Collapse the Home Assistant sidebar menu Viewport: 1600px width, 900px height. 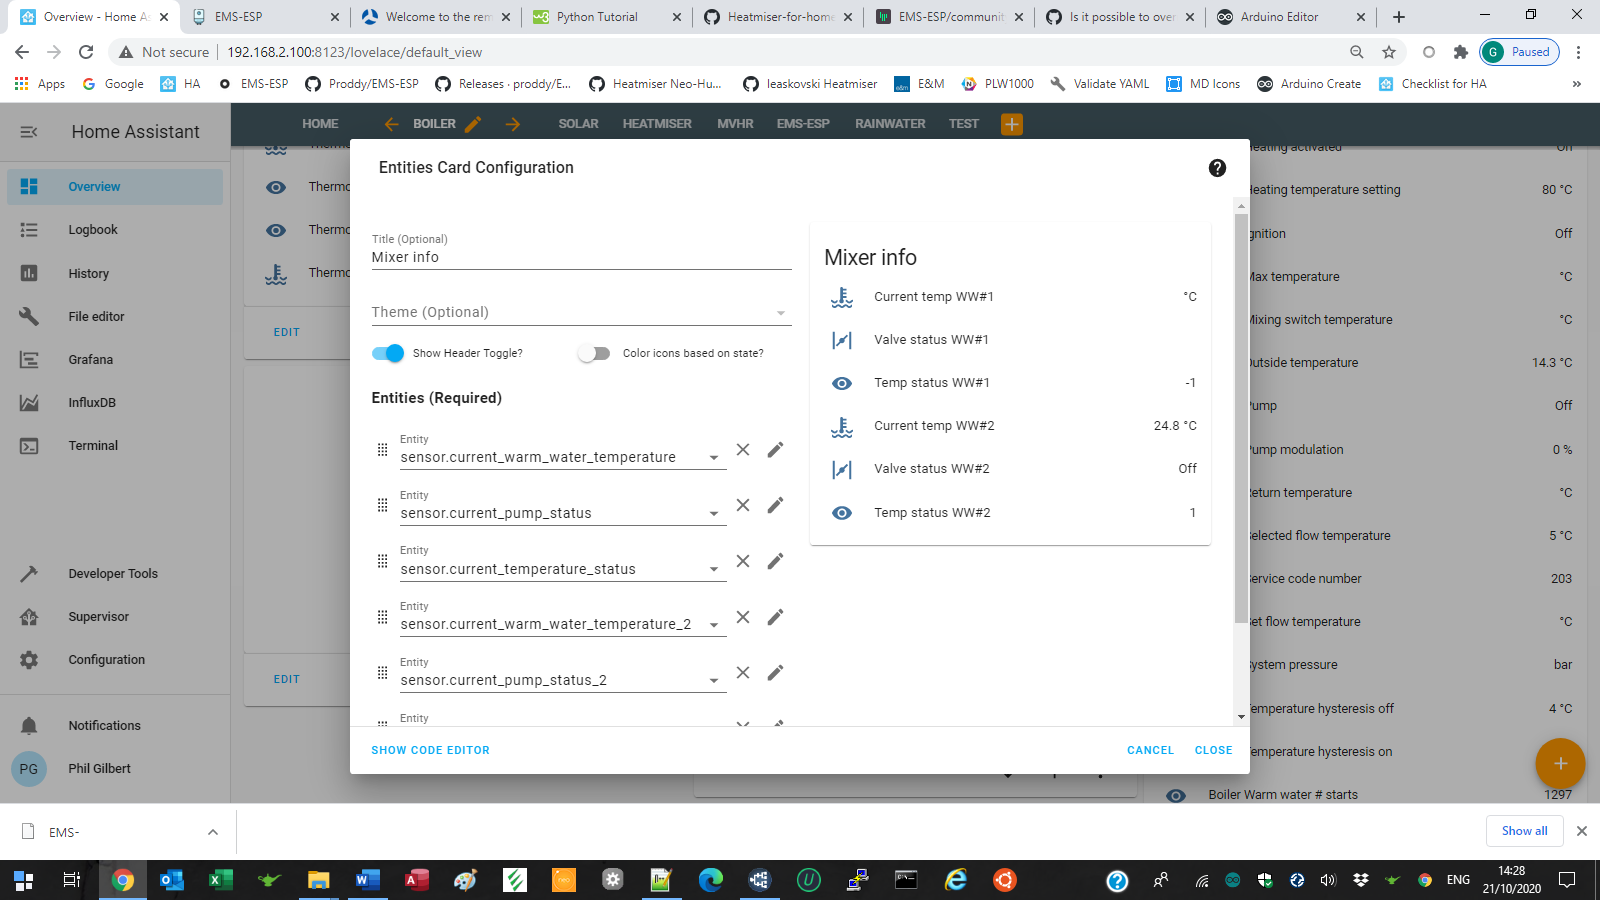[x=29, y=132]
